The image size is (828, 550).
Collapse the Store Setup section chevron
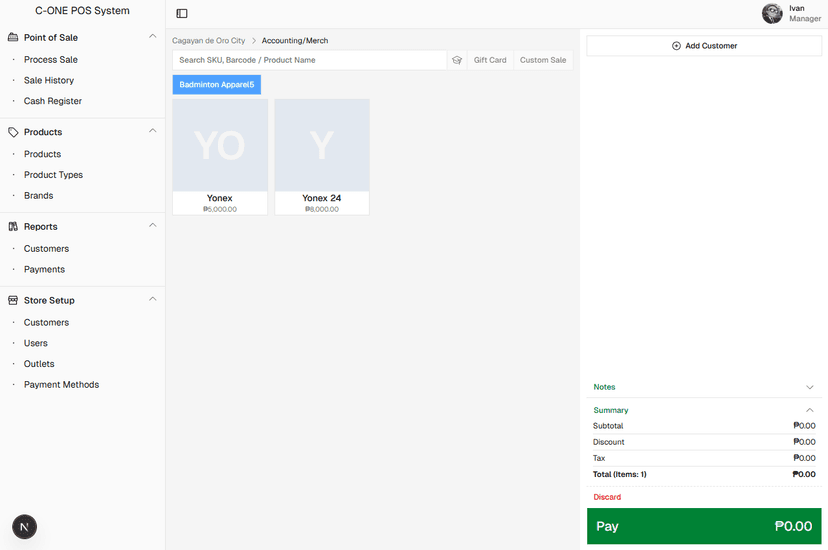[x=153, y=299]
